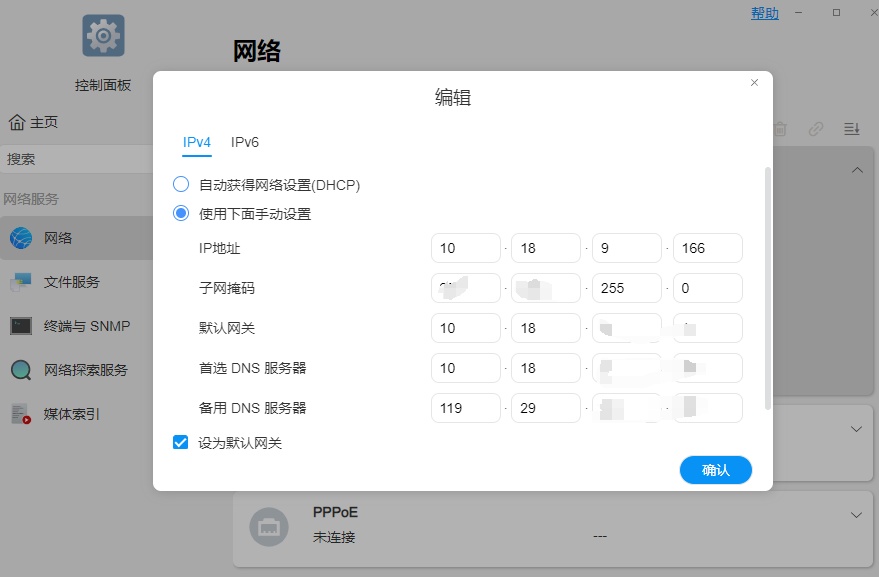Click the 确认 confirm button

716,470
